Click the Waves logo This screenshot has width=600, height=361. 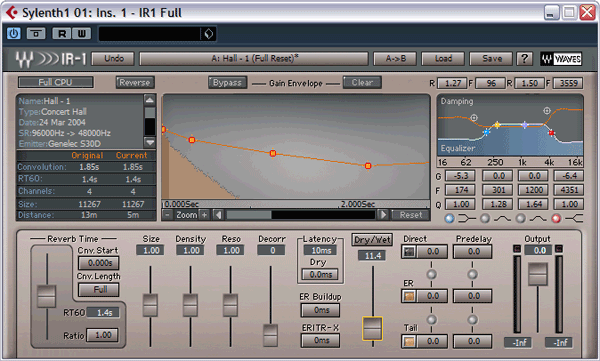(x=561, y=59)
